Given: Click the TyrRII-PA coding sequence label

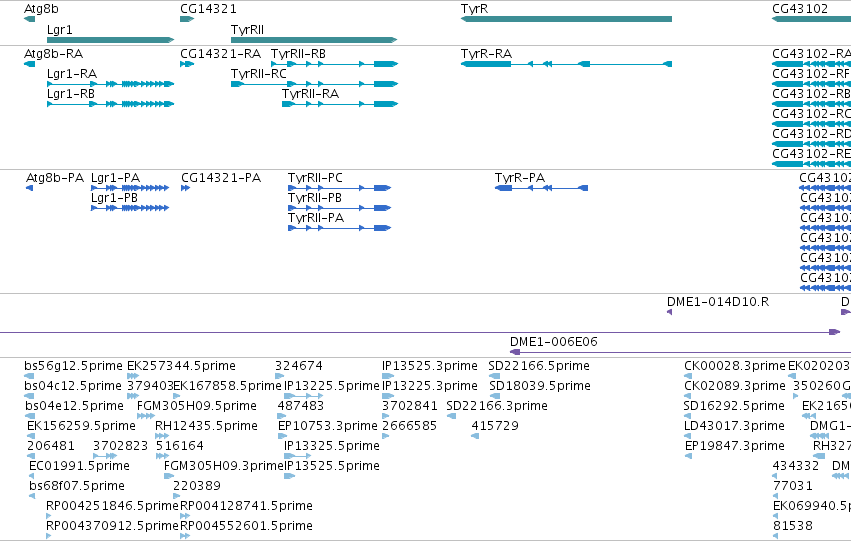Looking at the screenshot, I should [x=316, y=218].
